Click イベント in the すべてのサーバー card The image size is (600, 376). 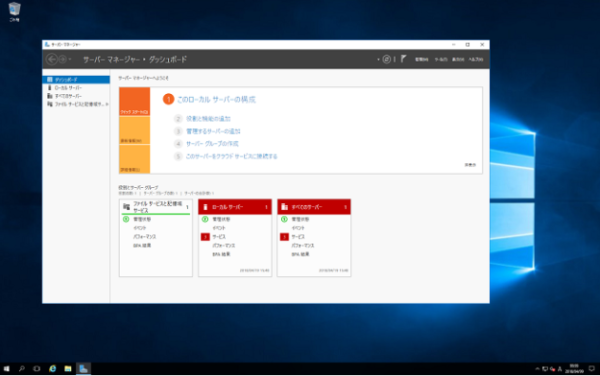(x=298, y=228)
